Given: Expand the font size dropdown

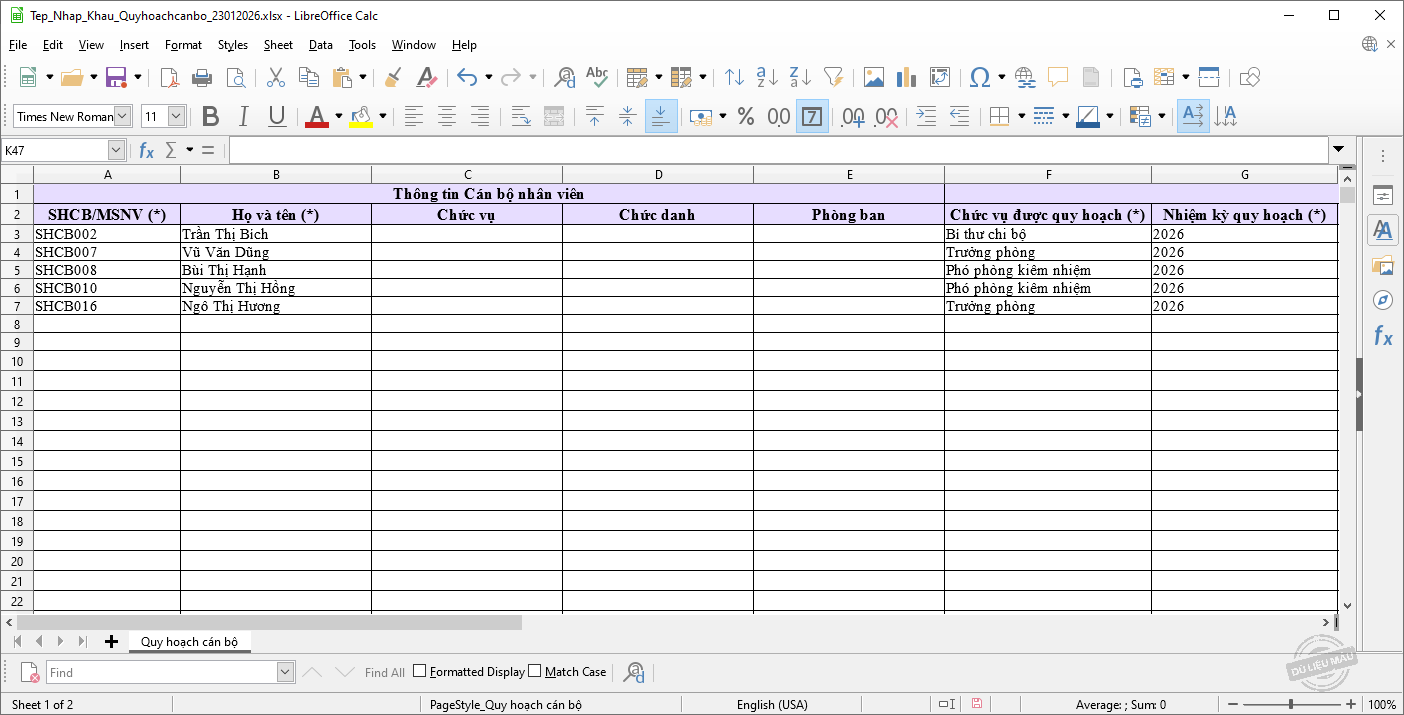Looking at the screenshot, I should [x=177, y=116].
